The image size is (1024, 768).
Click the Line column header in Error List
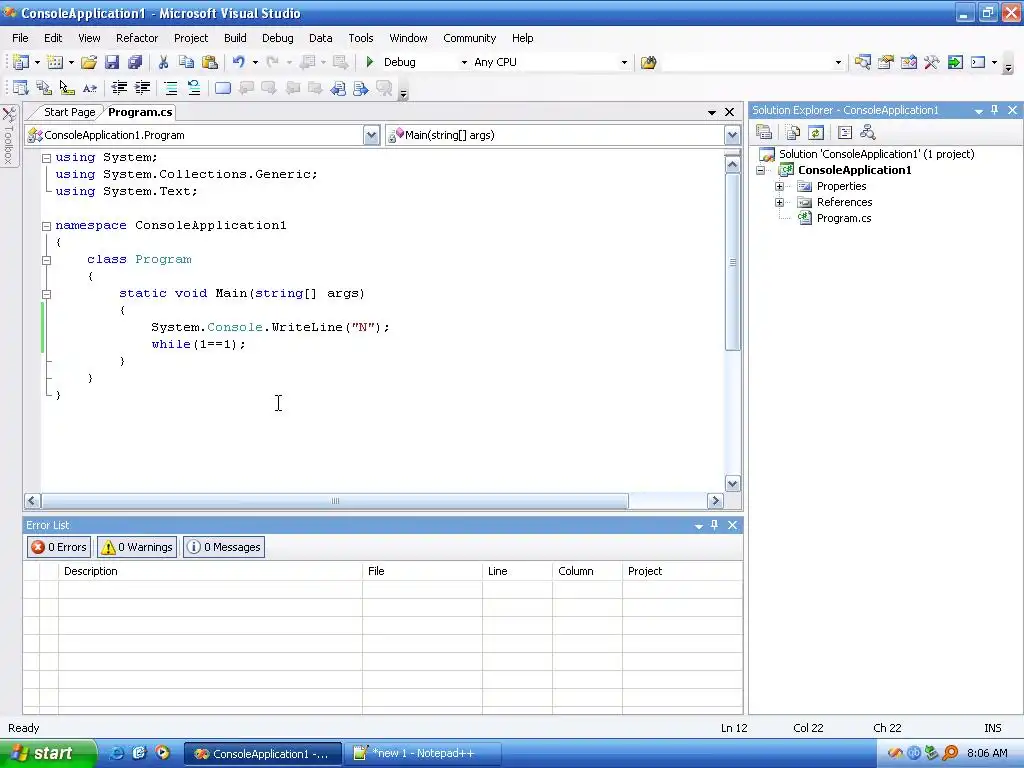pyautogui.click(x=517, y=571)
